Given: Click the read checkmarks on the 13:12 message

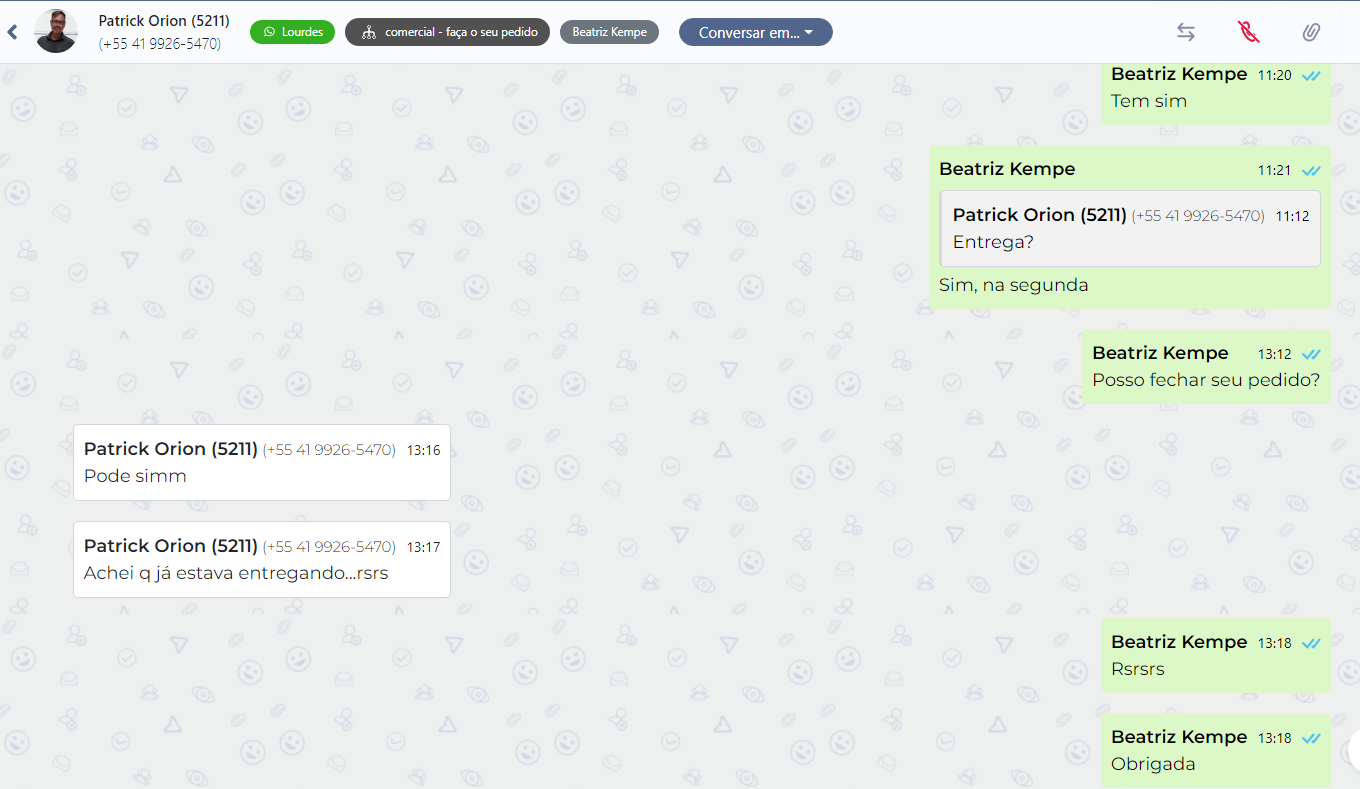Looking at the screenshot, I should click(x=1311, y=354).
